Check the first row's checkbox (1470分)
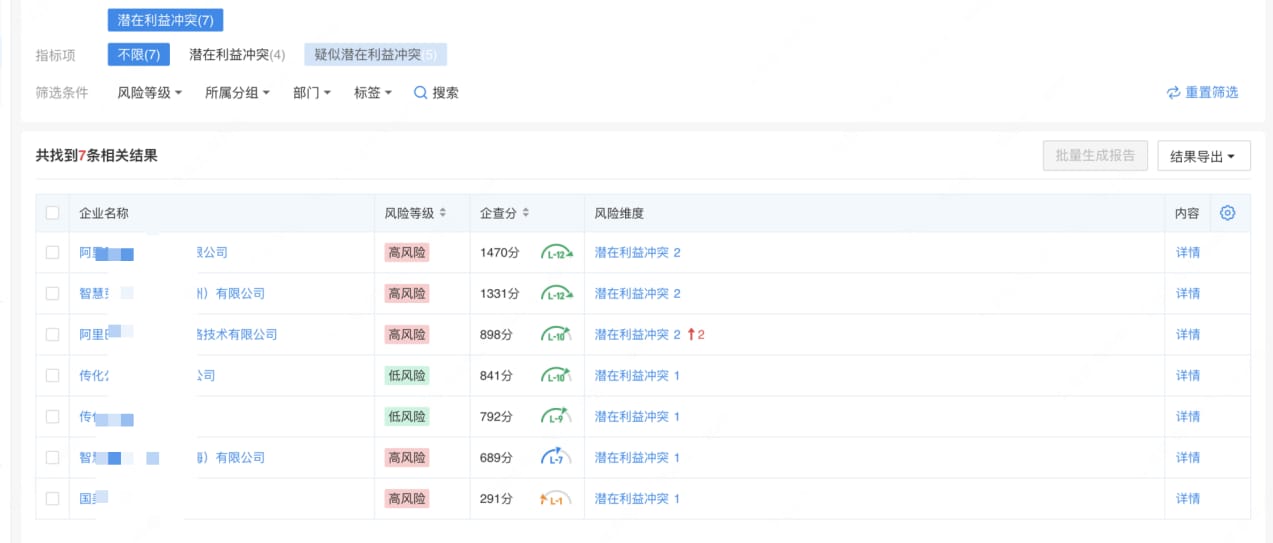 [x=53, y=253]
